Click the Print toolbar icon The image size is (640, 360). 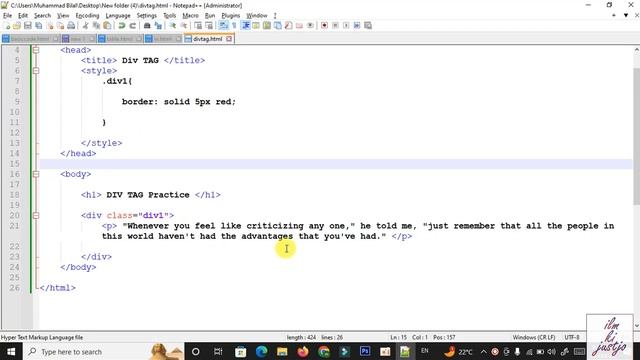click(71, 26)
